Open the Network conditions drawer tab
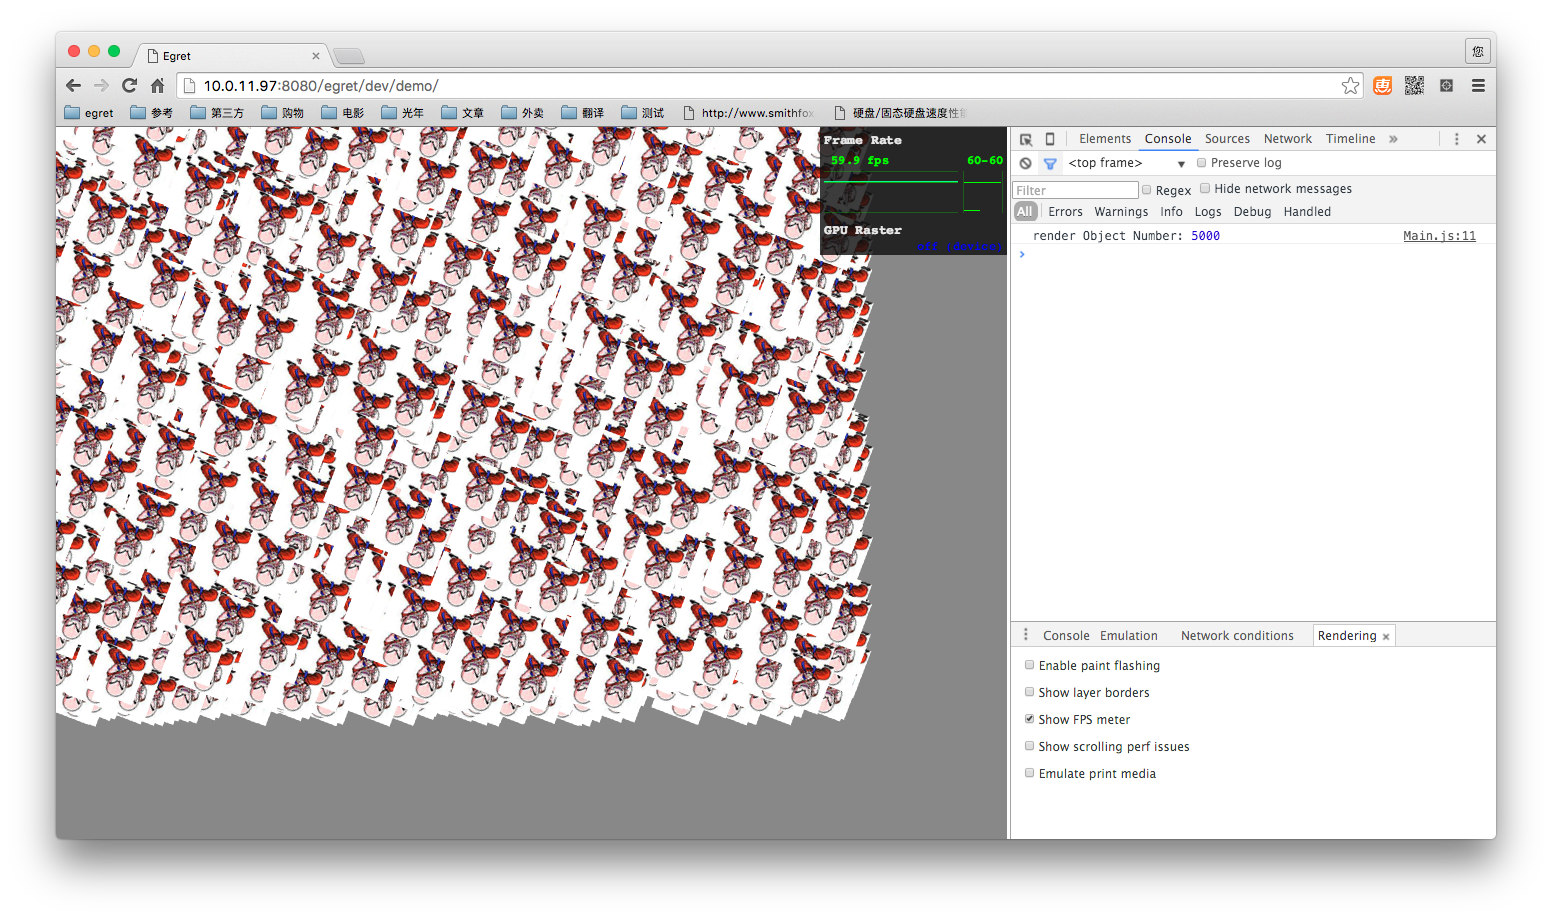Image resolution: width=1552 pixels, height=919 pixels. pos(1237,636)
